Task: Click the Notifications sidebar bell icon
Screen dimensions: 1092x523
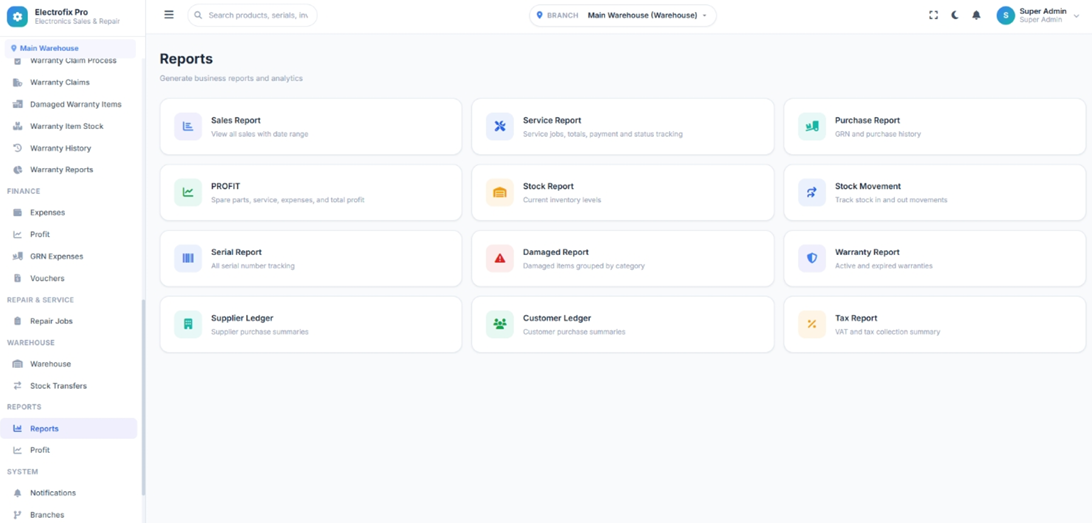Action: coord(17,493)
